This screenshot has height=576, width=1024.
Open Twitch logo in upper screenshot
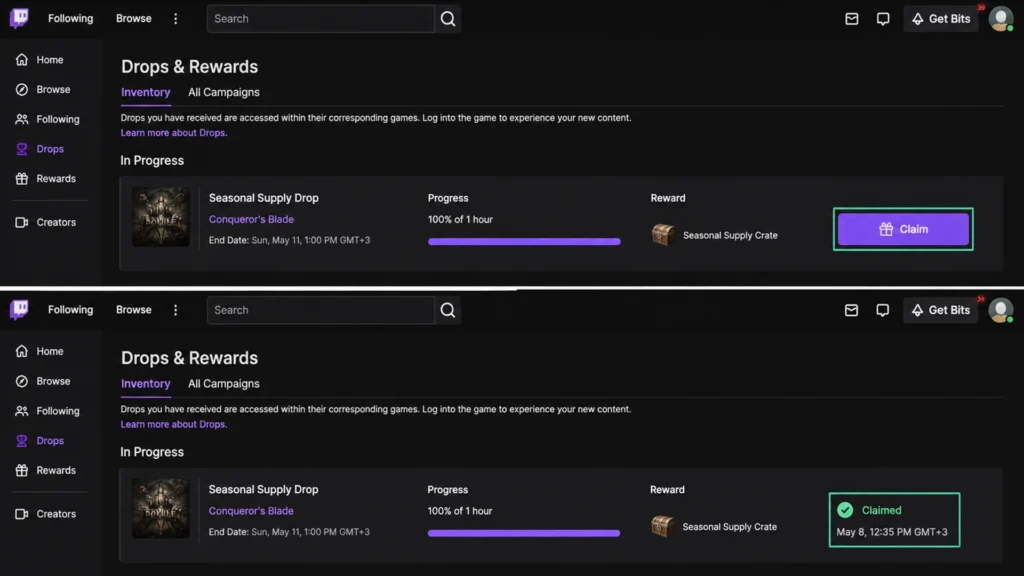pos(19,18)
